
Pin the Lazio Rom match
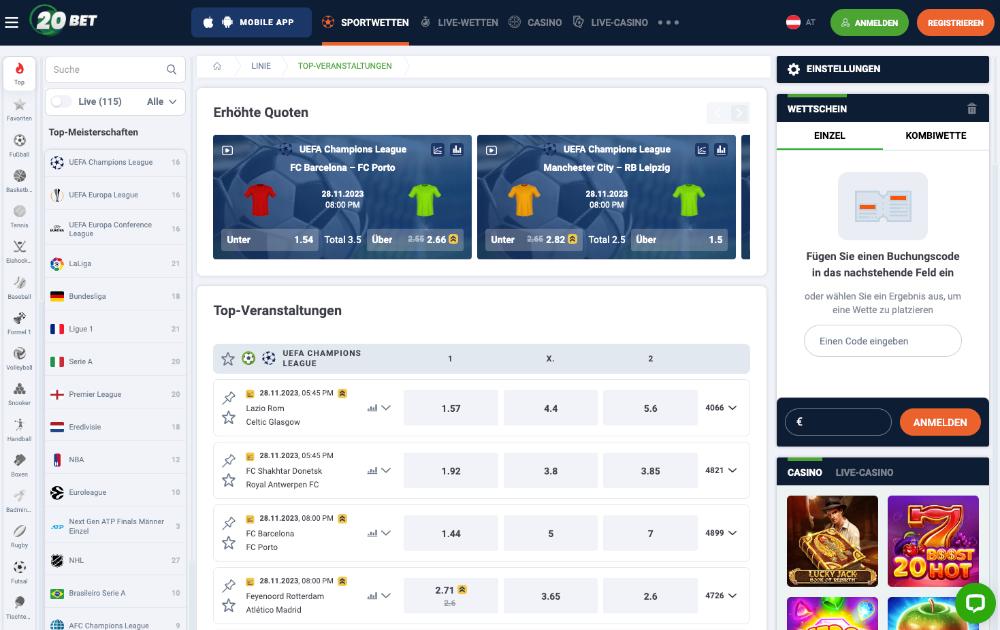click(x=229, y=398)
